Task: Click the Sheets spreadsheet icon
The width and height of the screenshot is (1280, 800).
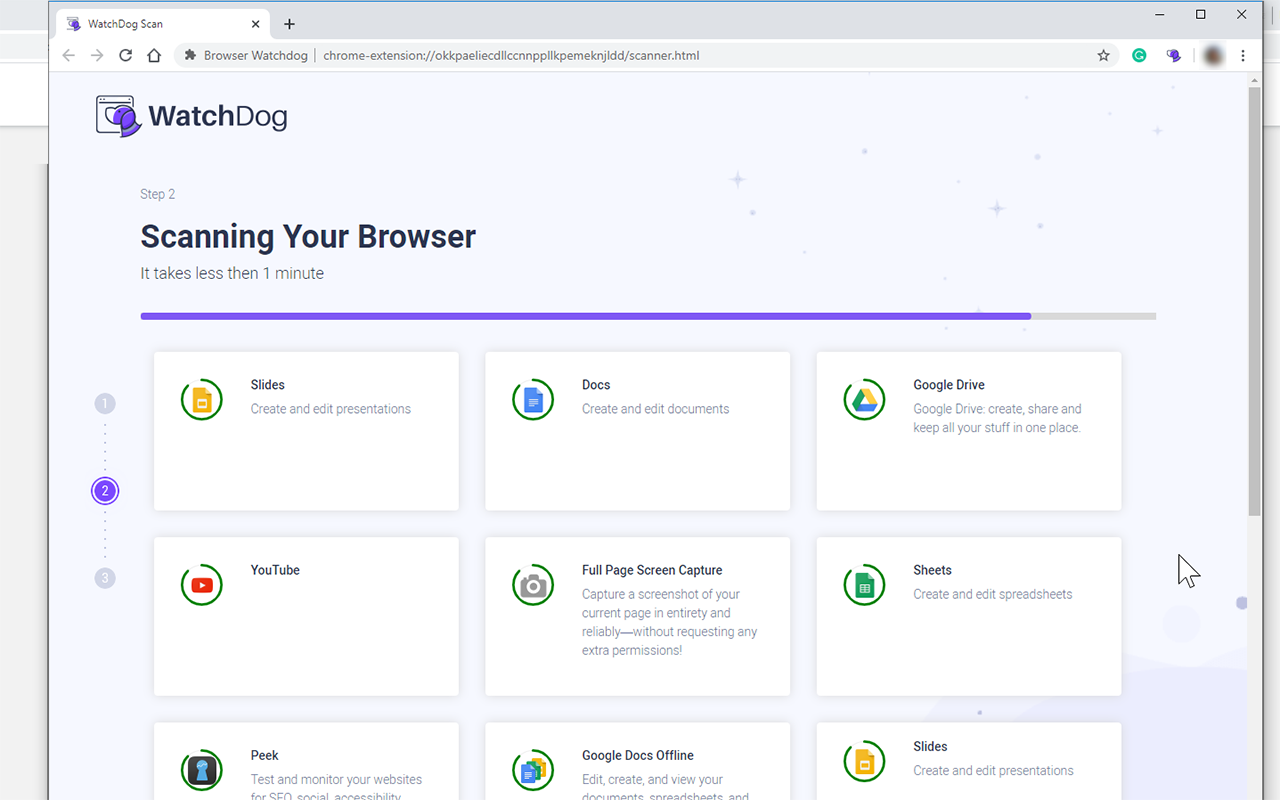Action: [864, 585]
